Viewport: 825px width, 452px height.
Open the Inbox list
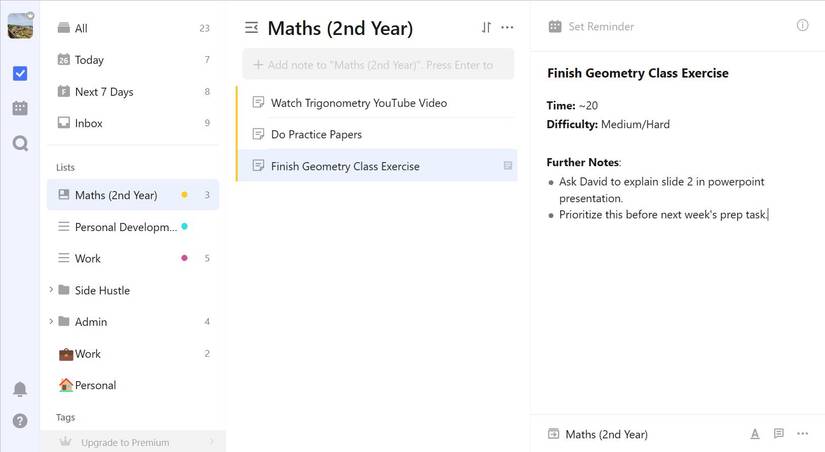point(133,123)
